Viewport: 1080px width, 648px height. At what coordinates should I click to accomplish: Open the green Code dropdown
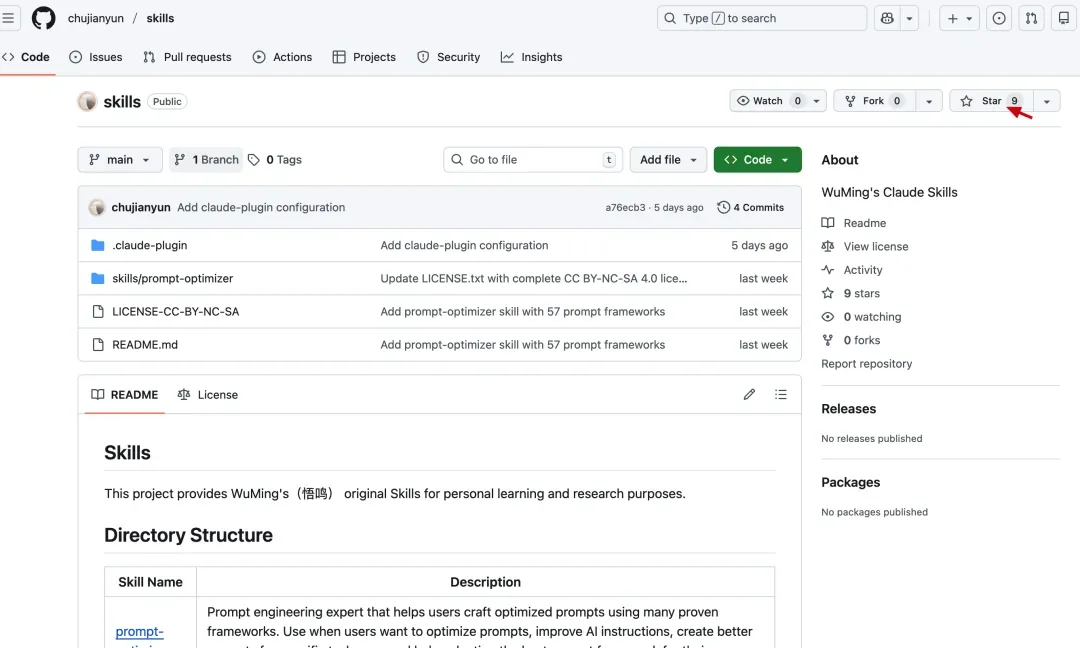757,160
